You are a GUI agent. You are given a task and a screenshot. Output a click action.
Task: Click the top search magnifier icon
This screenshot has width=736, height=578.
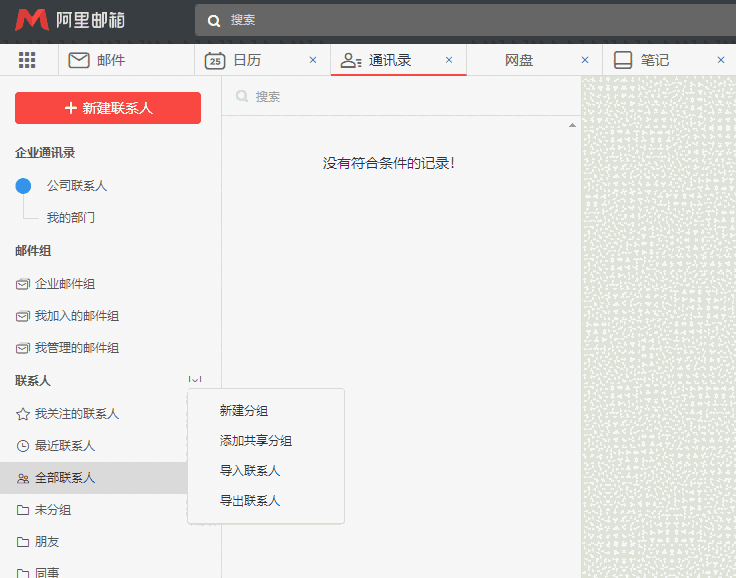(x=213, y=20)
